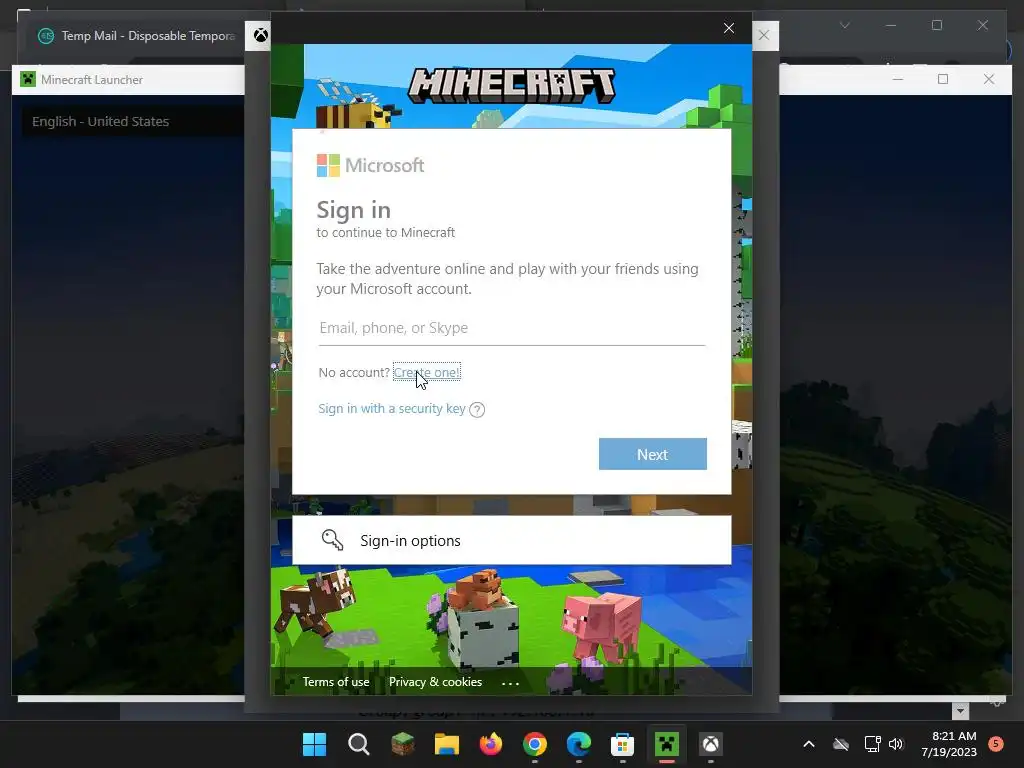Viewport: 1024px width, 768px height.
Task: Close the Minecraft Launcher window
Action: point(989,79)
